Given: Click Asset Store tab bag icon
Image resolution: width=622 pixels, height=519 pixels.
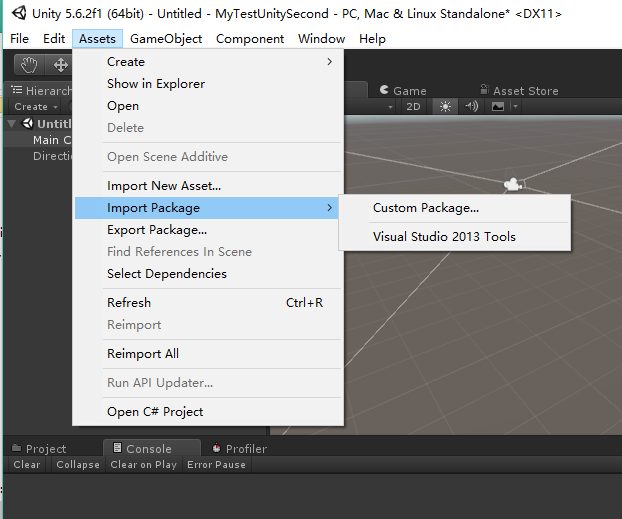Looking at the screenshot, I should point(484,89).
